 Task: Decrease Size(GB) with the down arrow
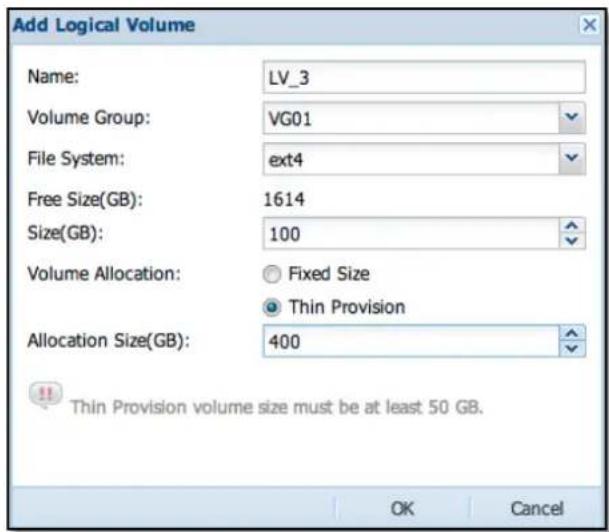click(x=572, y=241)
